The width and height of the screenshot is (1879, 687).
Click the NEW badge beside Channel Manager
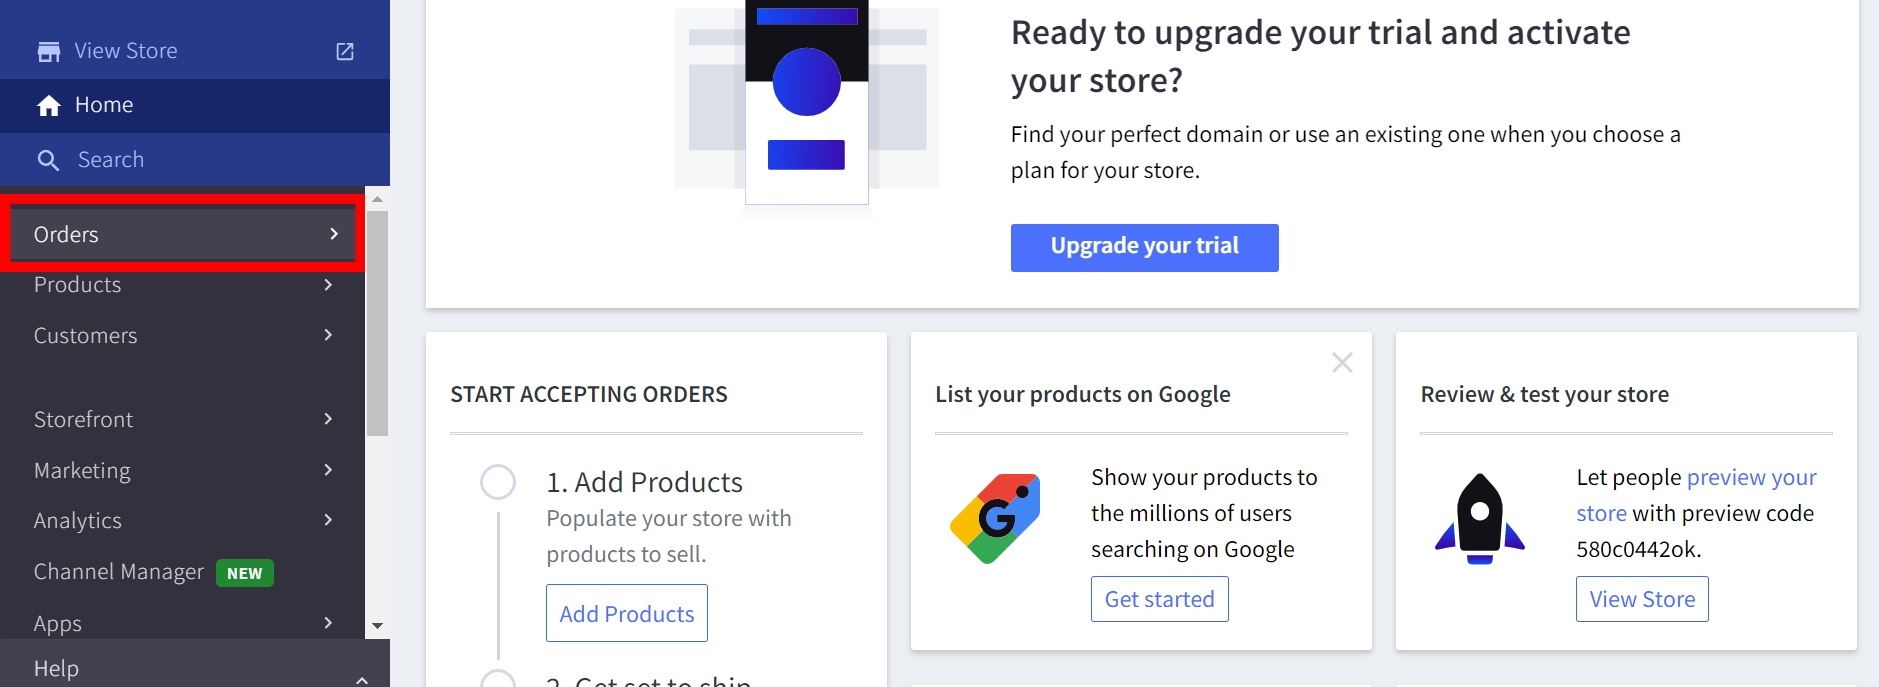pyautogui.click(x=245, y=573)
